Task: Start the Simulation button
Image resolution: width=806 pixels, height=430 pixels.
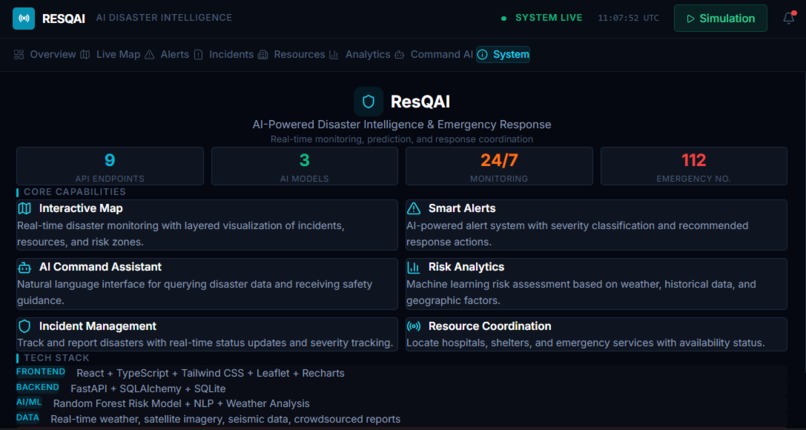Action: 721,18
